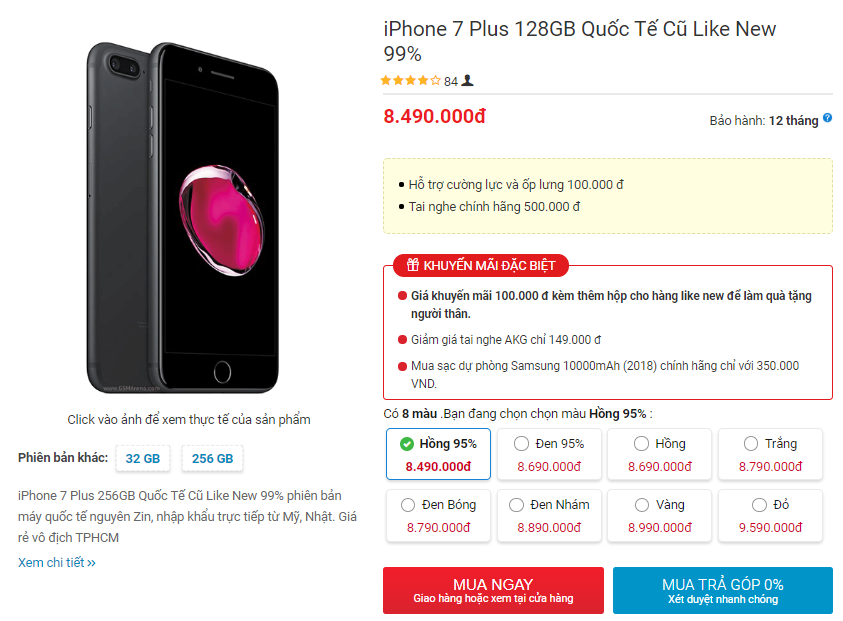Click the star rating icons
This screenshot has width=843, height=621.
[411, 81]
